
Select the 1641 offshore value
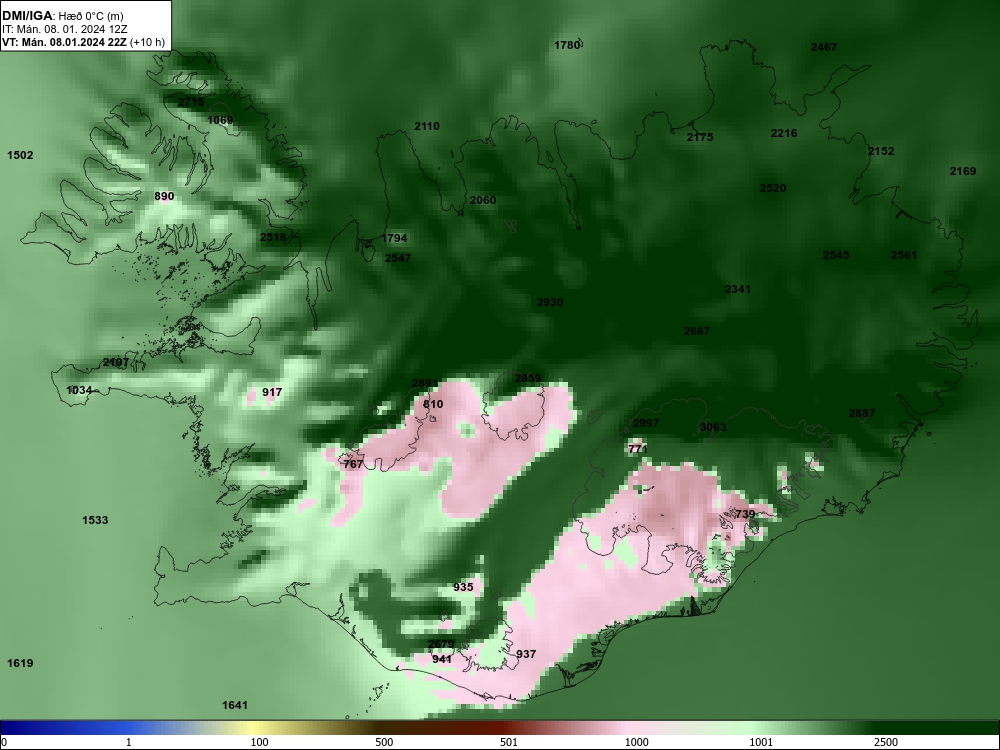[x=235, y=705]
